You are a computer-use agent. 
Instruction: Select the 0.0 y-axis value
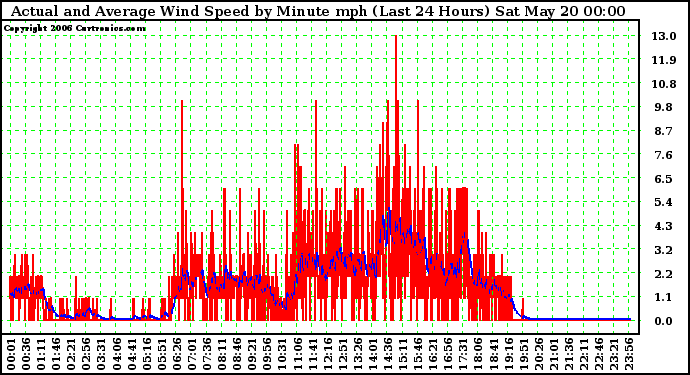coord(664,321)
